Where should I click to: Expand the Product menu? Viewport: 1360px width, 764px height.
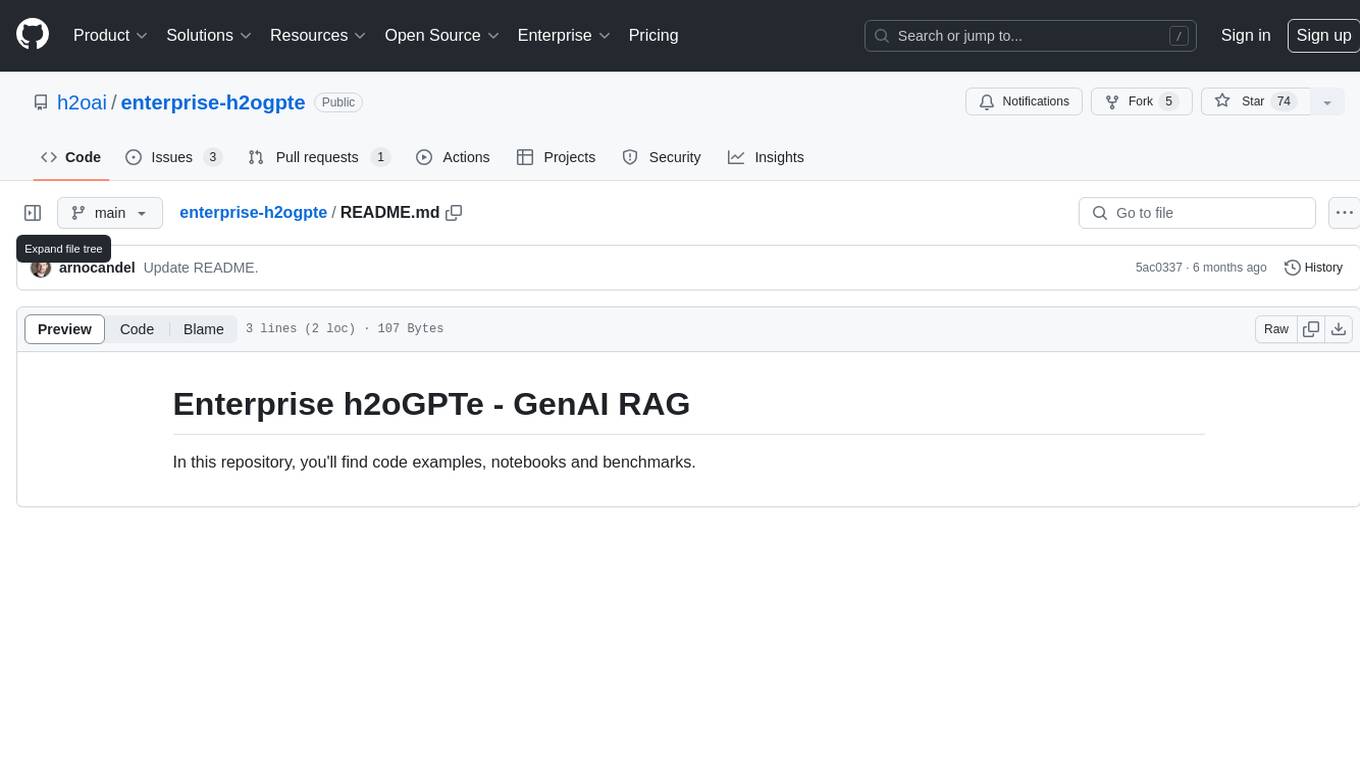110,35
